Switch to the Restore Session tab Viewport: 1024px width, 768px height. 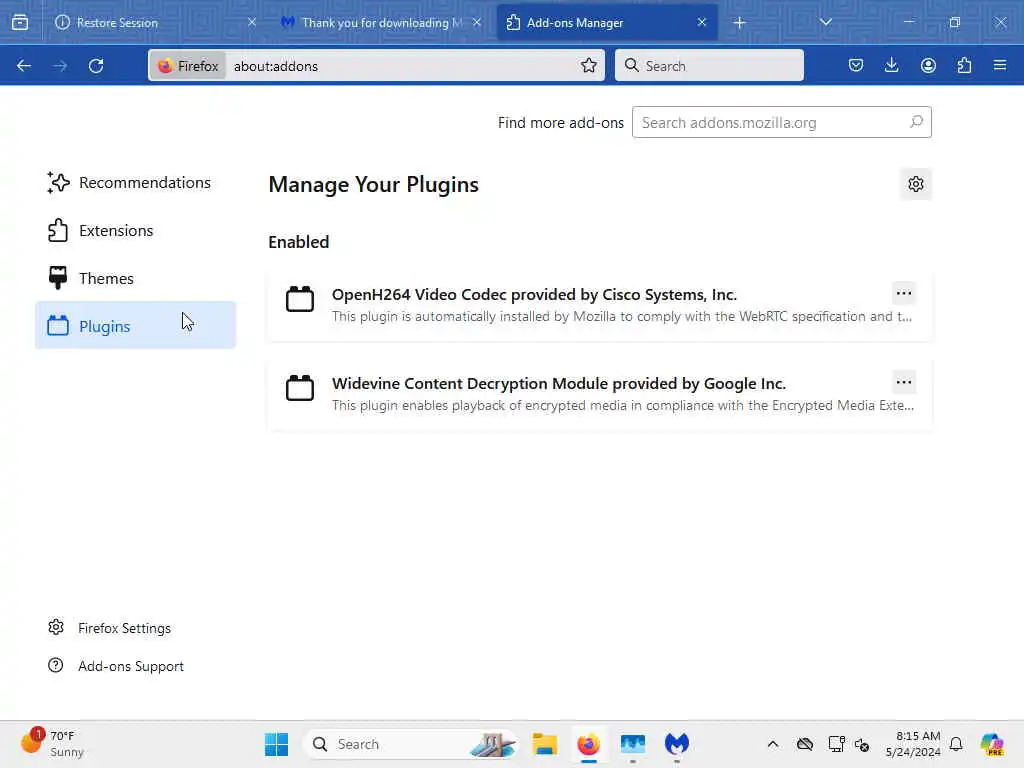pos(156,23)
